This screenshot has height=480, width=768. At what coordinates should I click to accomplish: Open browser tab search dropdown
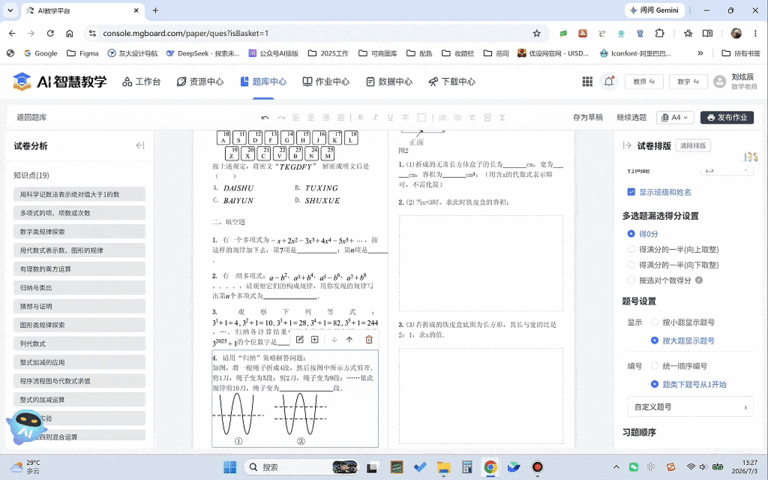tap(10, 10)
